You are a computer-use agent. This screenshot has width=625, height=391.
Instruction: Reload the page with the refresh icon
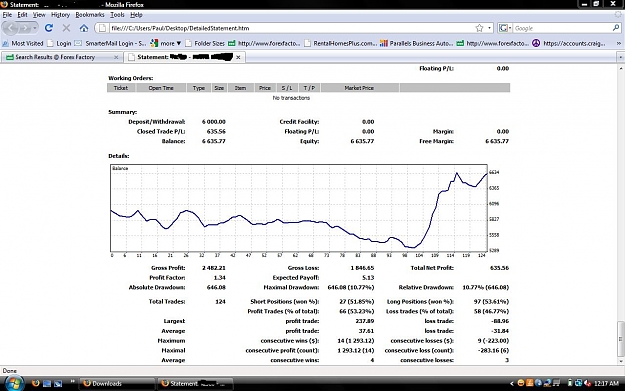click(x=49, y=28)
